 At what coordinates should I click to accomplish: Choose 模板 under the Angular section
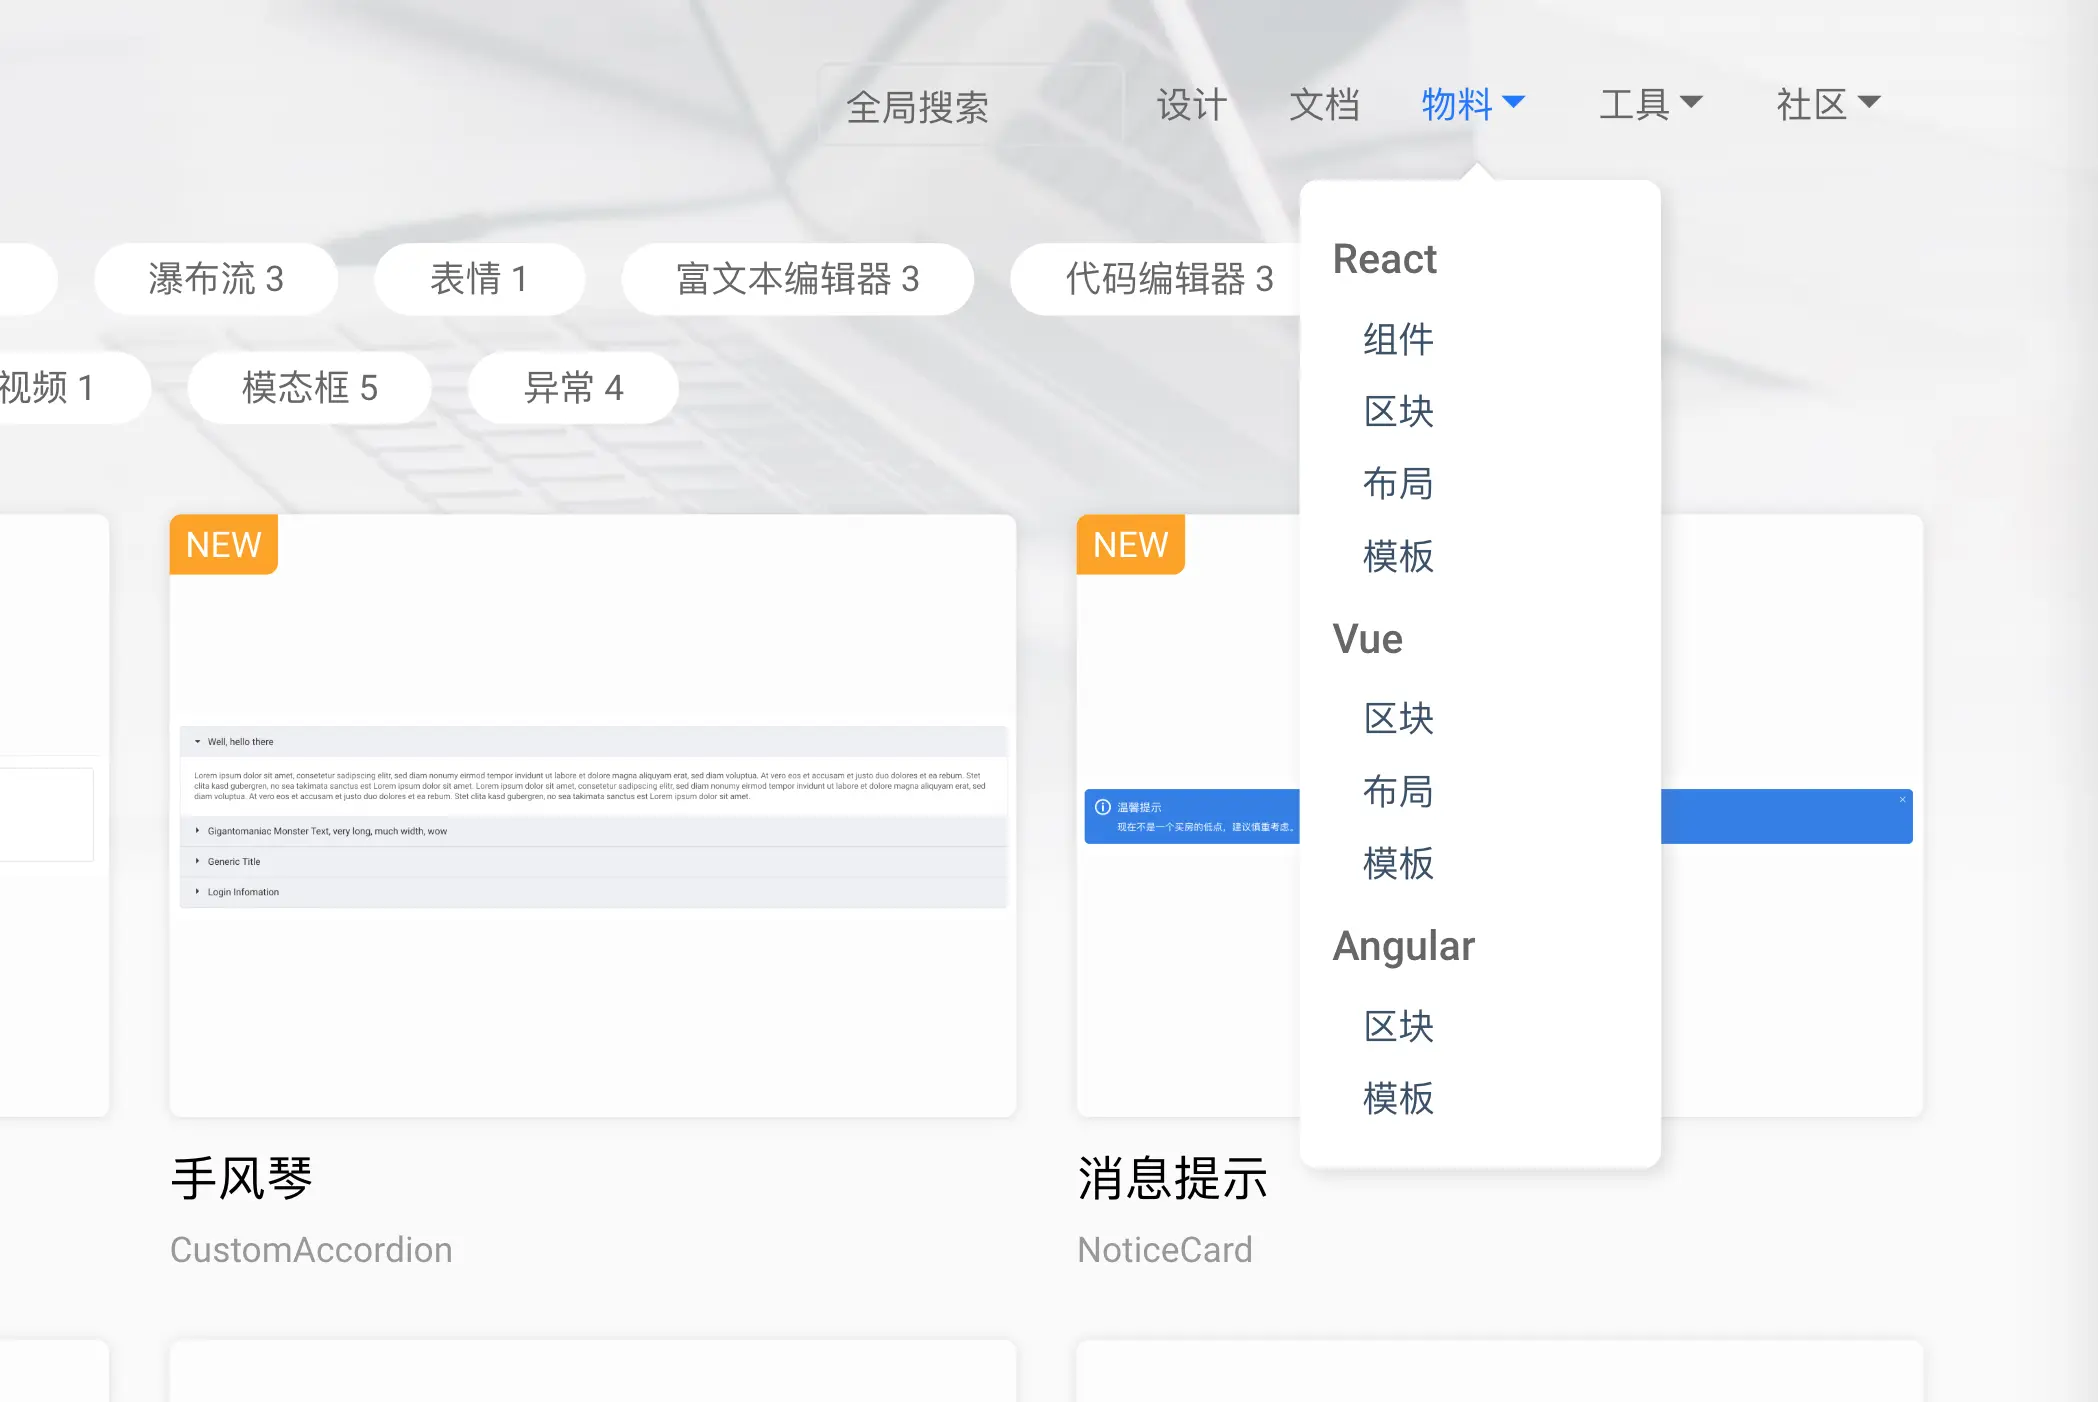[1398, 1099]
